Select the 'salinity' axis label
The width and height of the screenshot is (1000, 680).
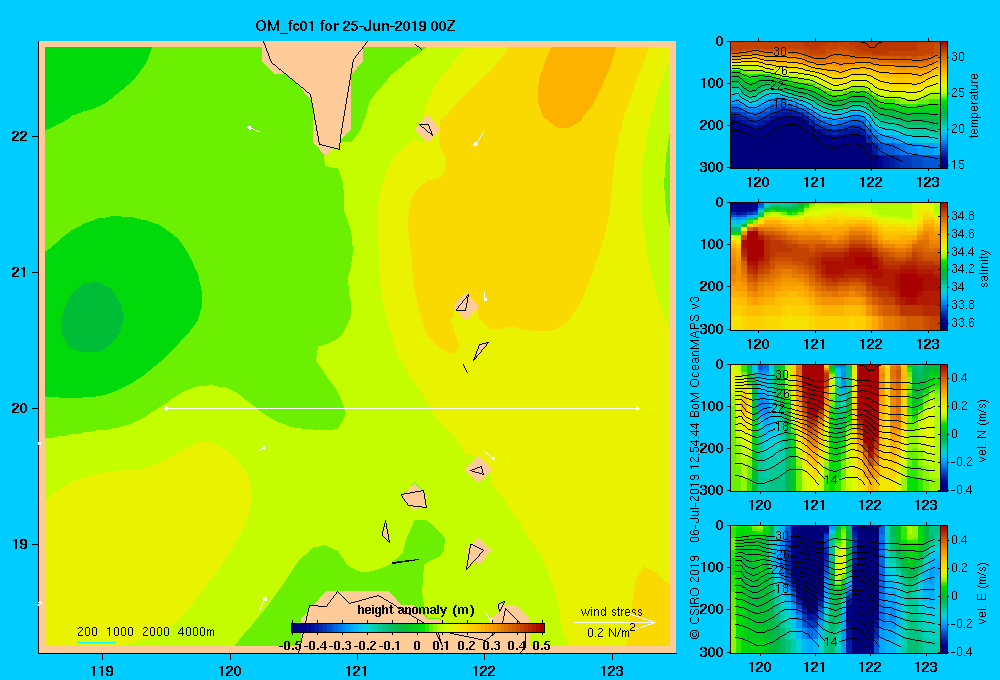[984, 268]
